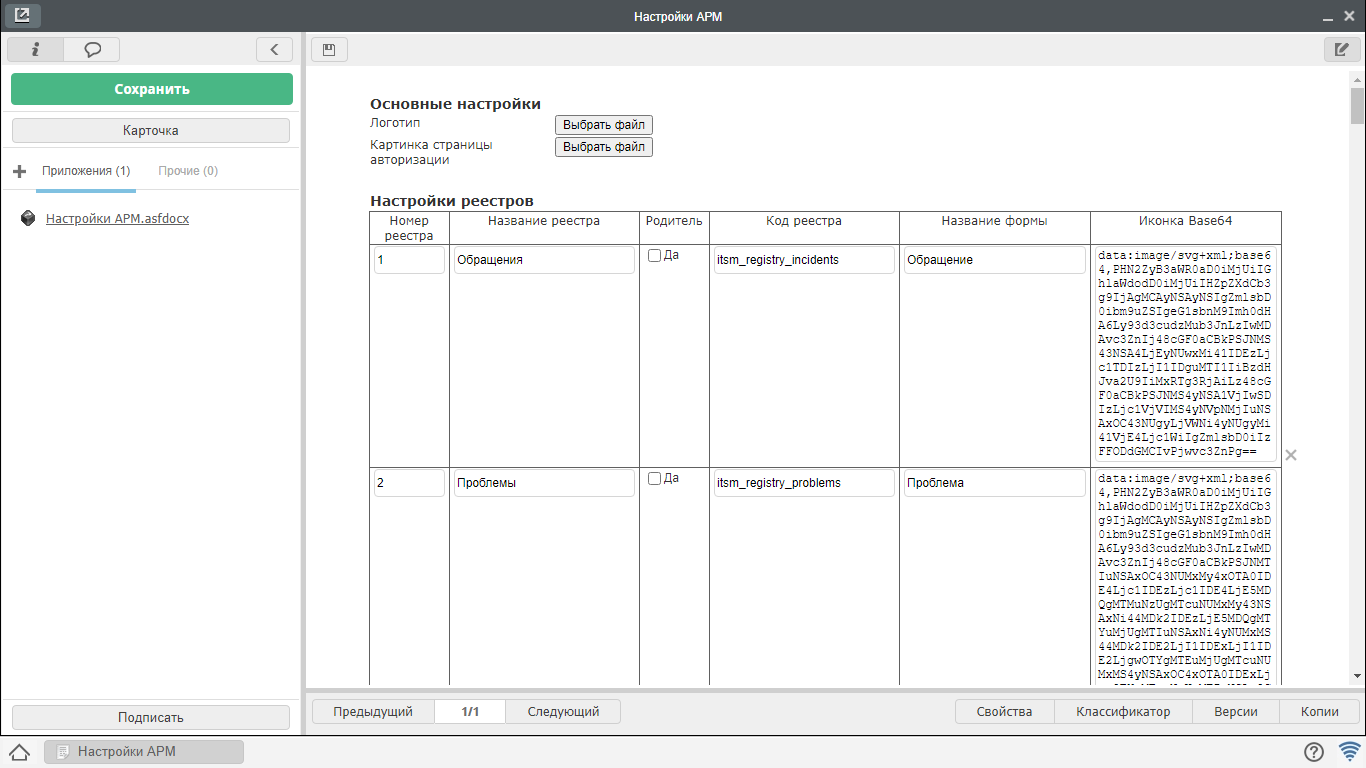Open the comments speech bubble tab

tap(92, 49)
